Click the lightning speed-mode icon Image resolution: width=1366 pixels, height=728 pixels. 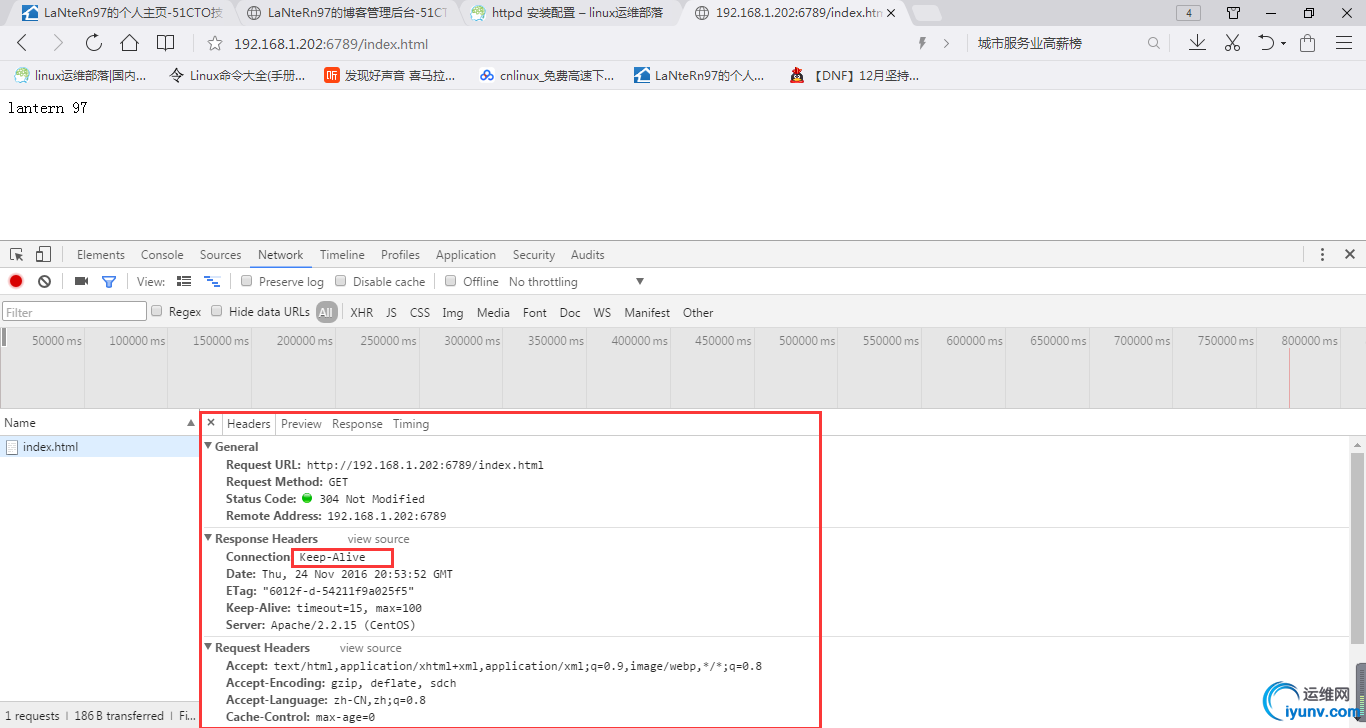pyautogui.click(x=922, y=43)
